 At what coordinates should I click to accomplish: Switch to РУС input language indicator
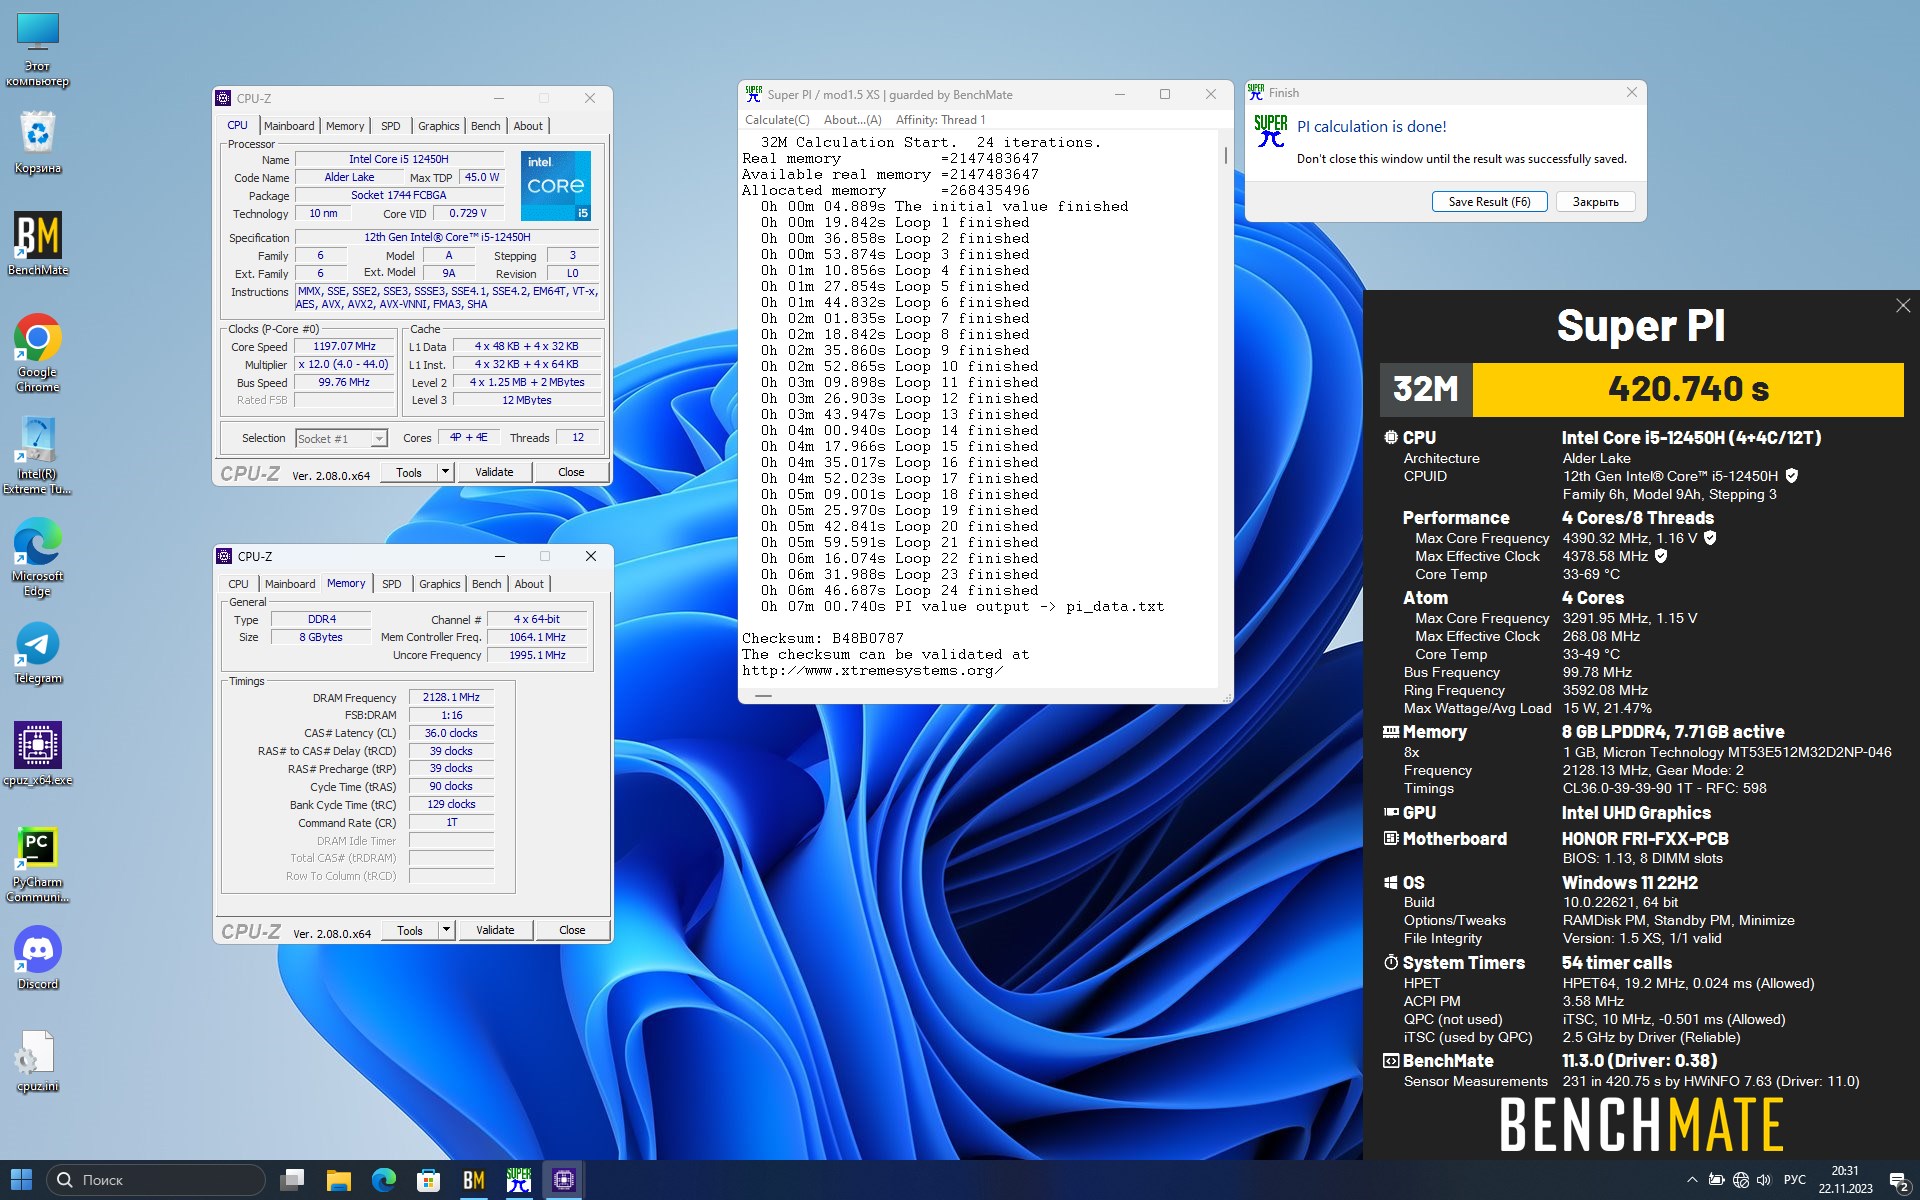coord(1795,1180)
